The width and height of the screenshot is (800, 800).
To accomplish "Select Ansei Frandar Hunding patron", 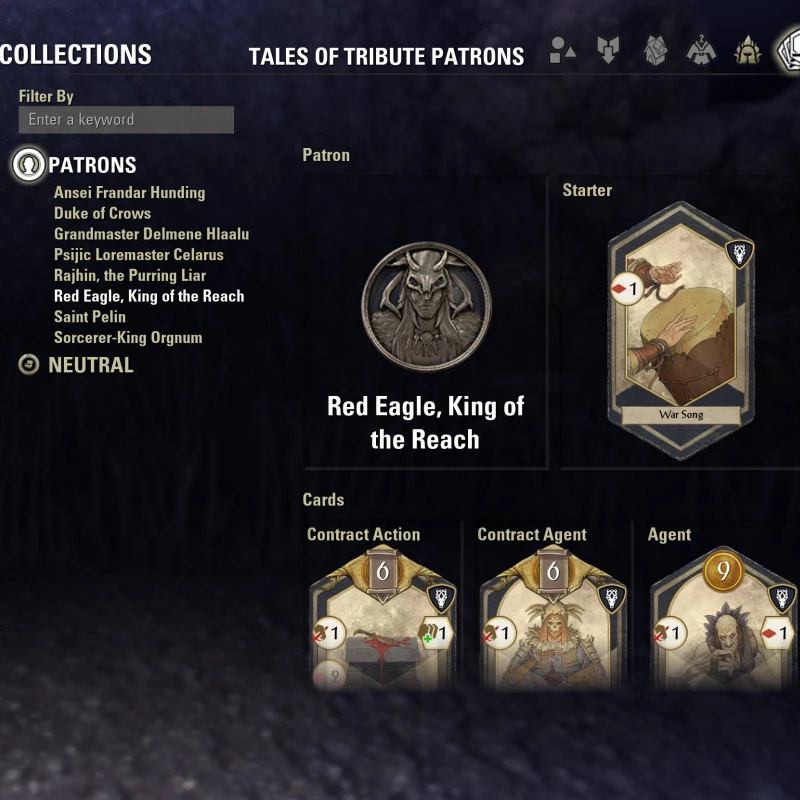I will click(x=130, y=193).
